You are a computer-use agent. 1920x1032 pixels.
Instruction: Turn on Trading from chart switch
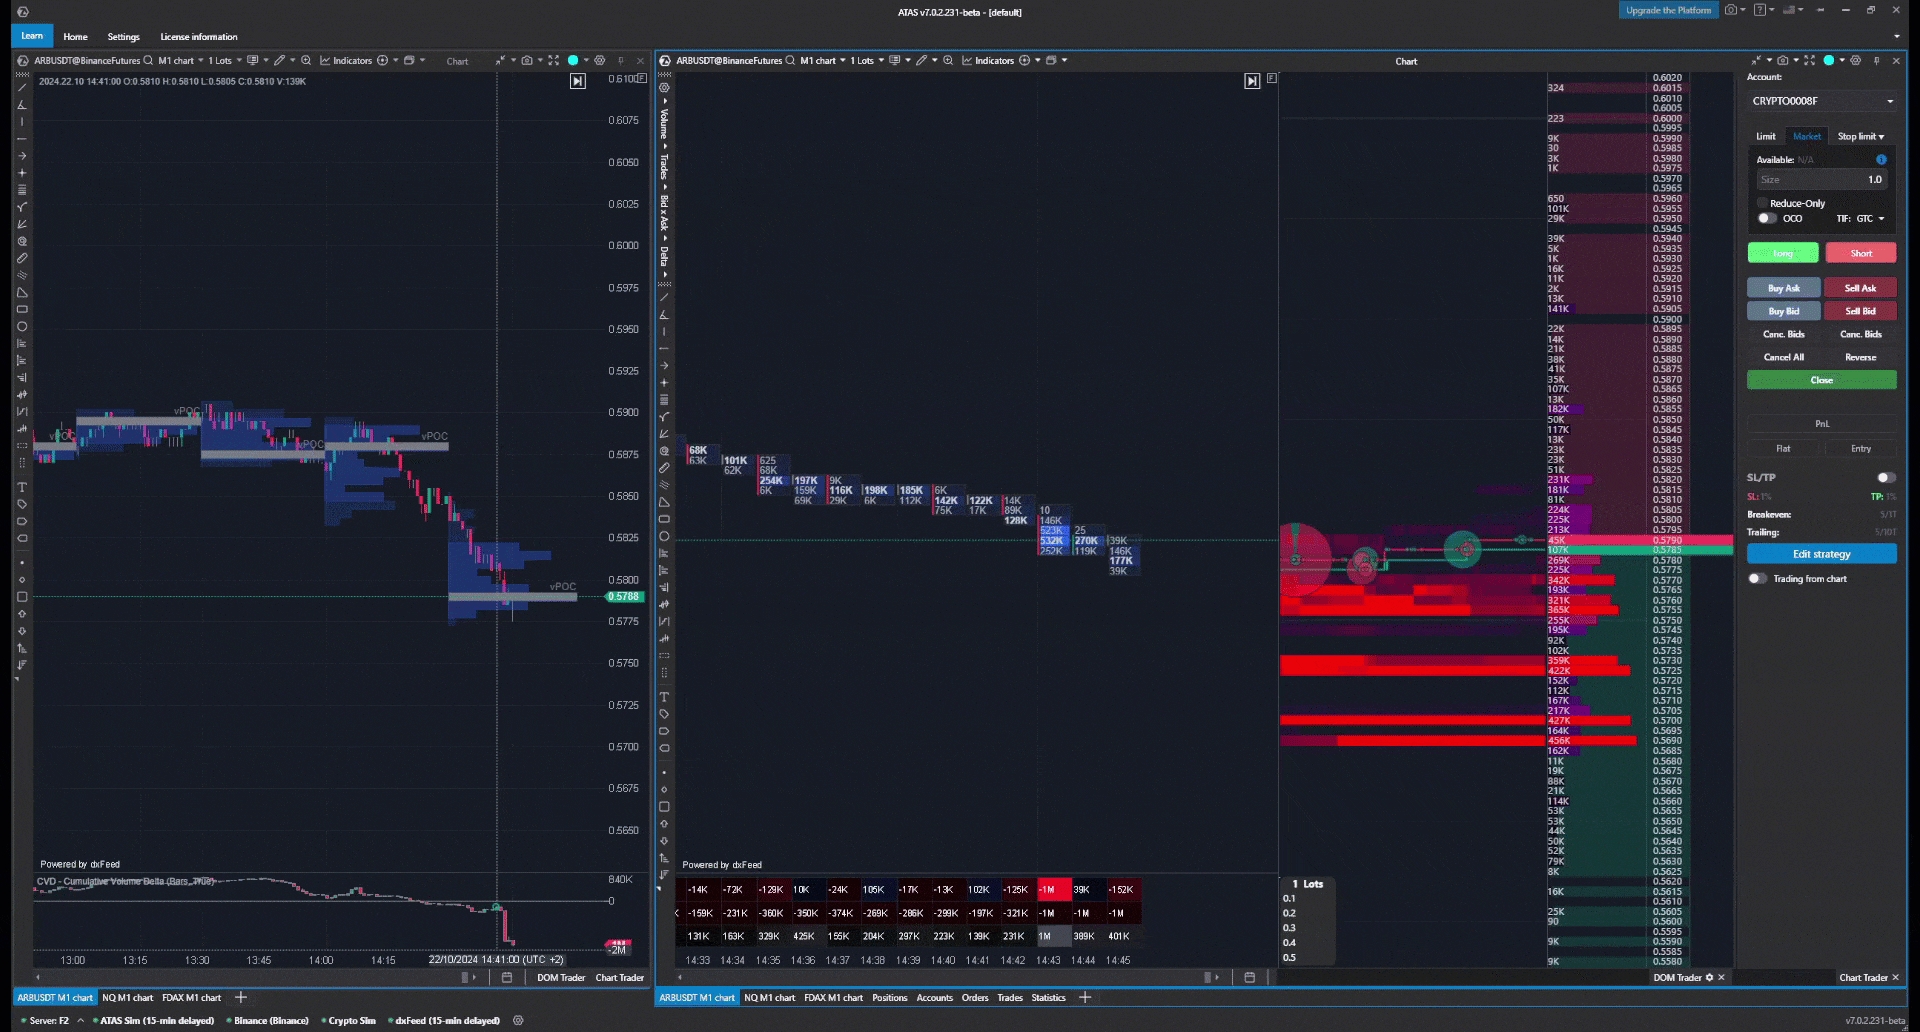[1757, 579]
